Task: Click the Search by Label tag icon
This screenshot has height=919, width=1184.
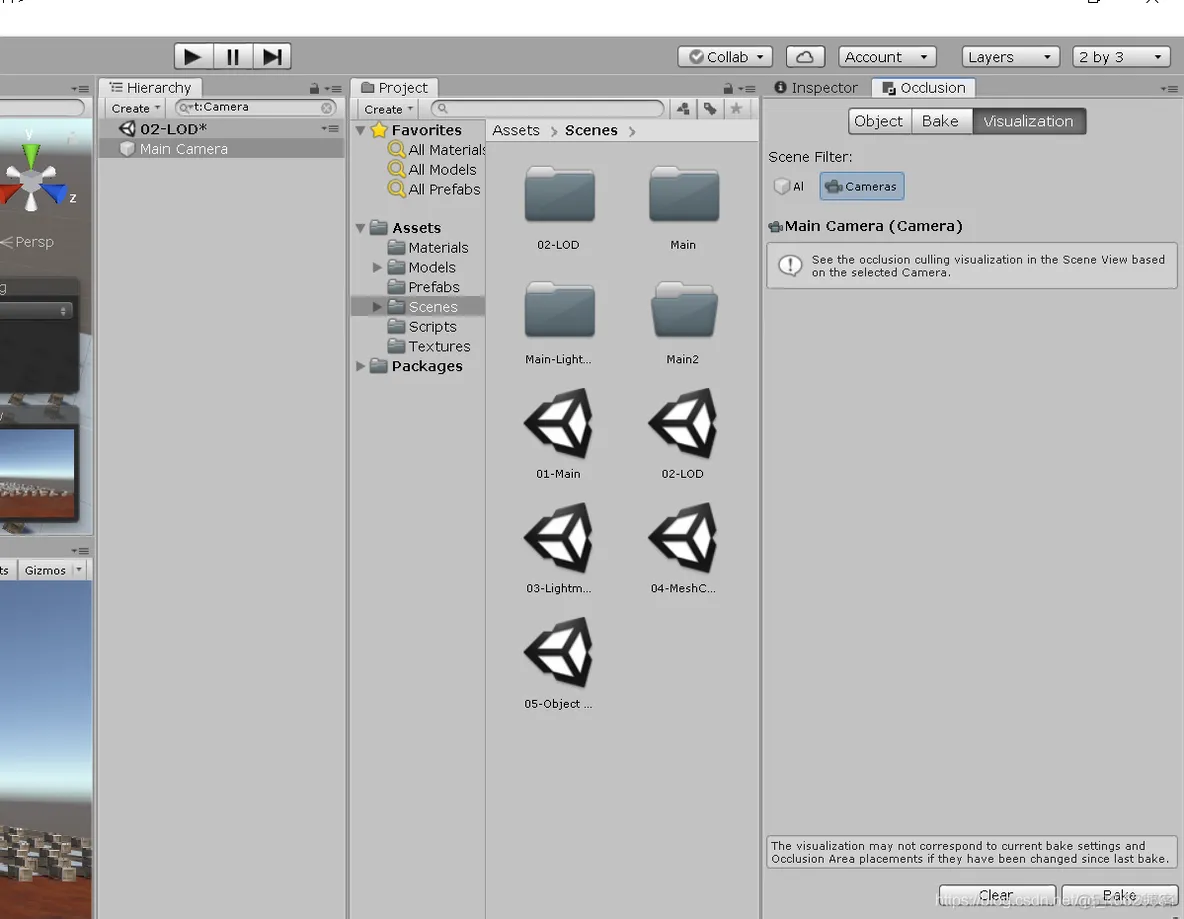Action: pos(710,109)
